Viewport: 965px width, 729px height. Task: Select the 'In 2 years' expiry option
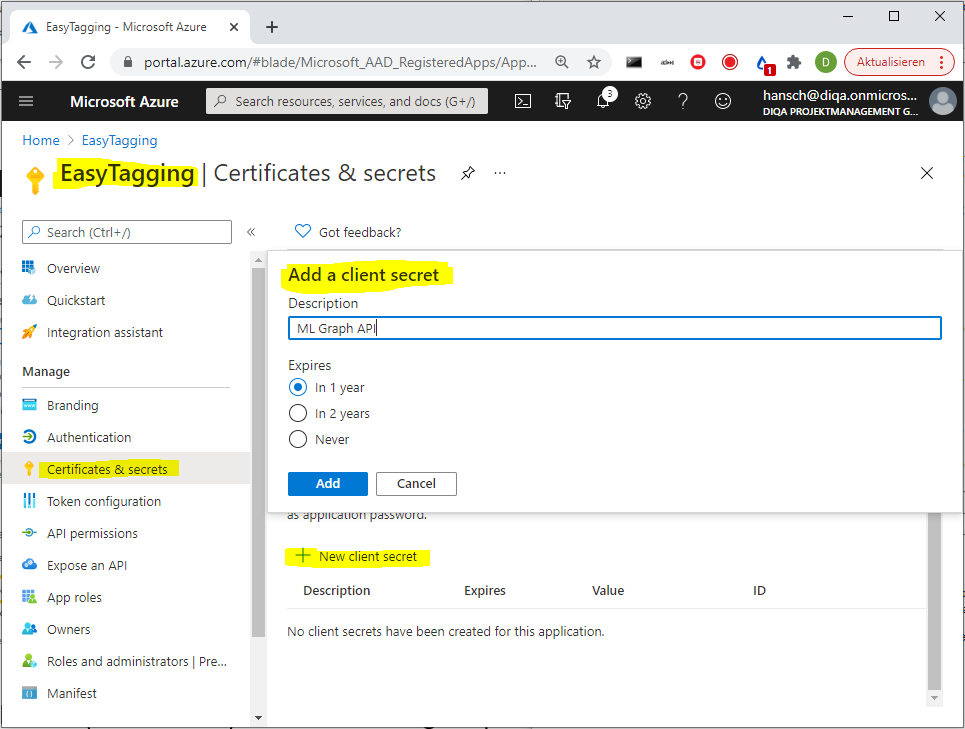point(298,413)
